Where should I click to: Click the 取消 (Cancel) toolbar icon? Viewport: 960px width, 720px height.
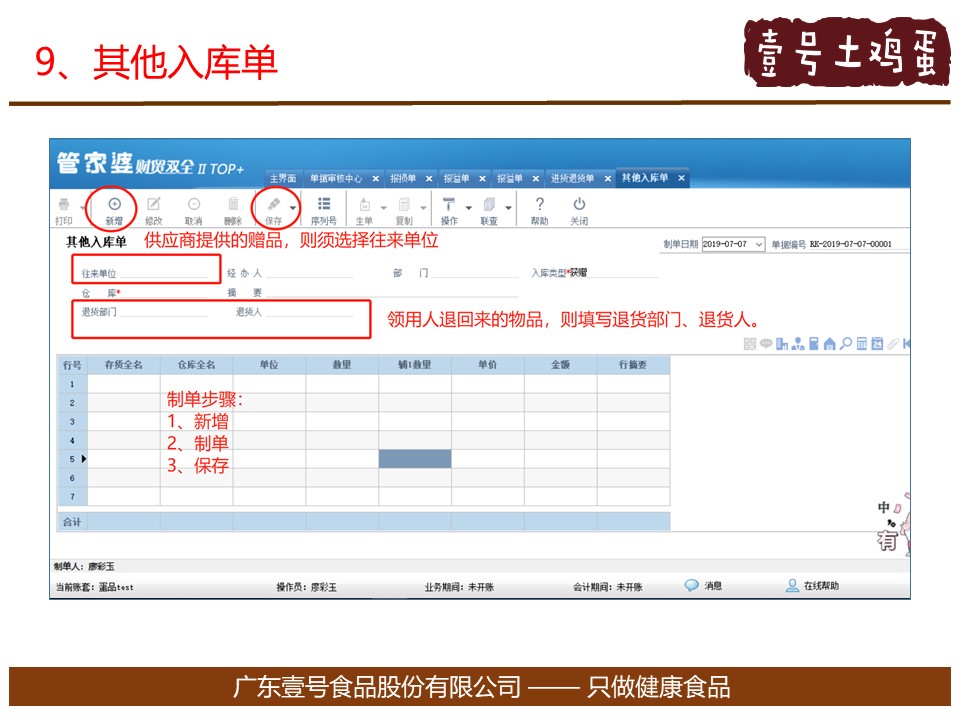tap(193, 204)
